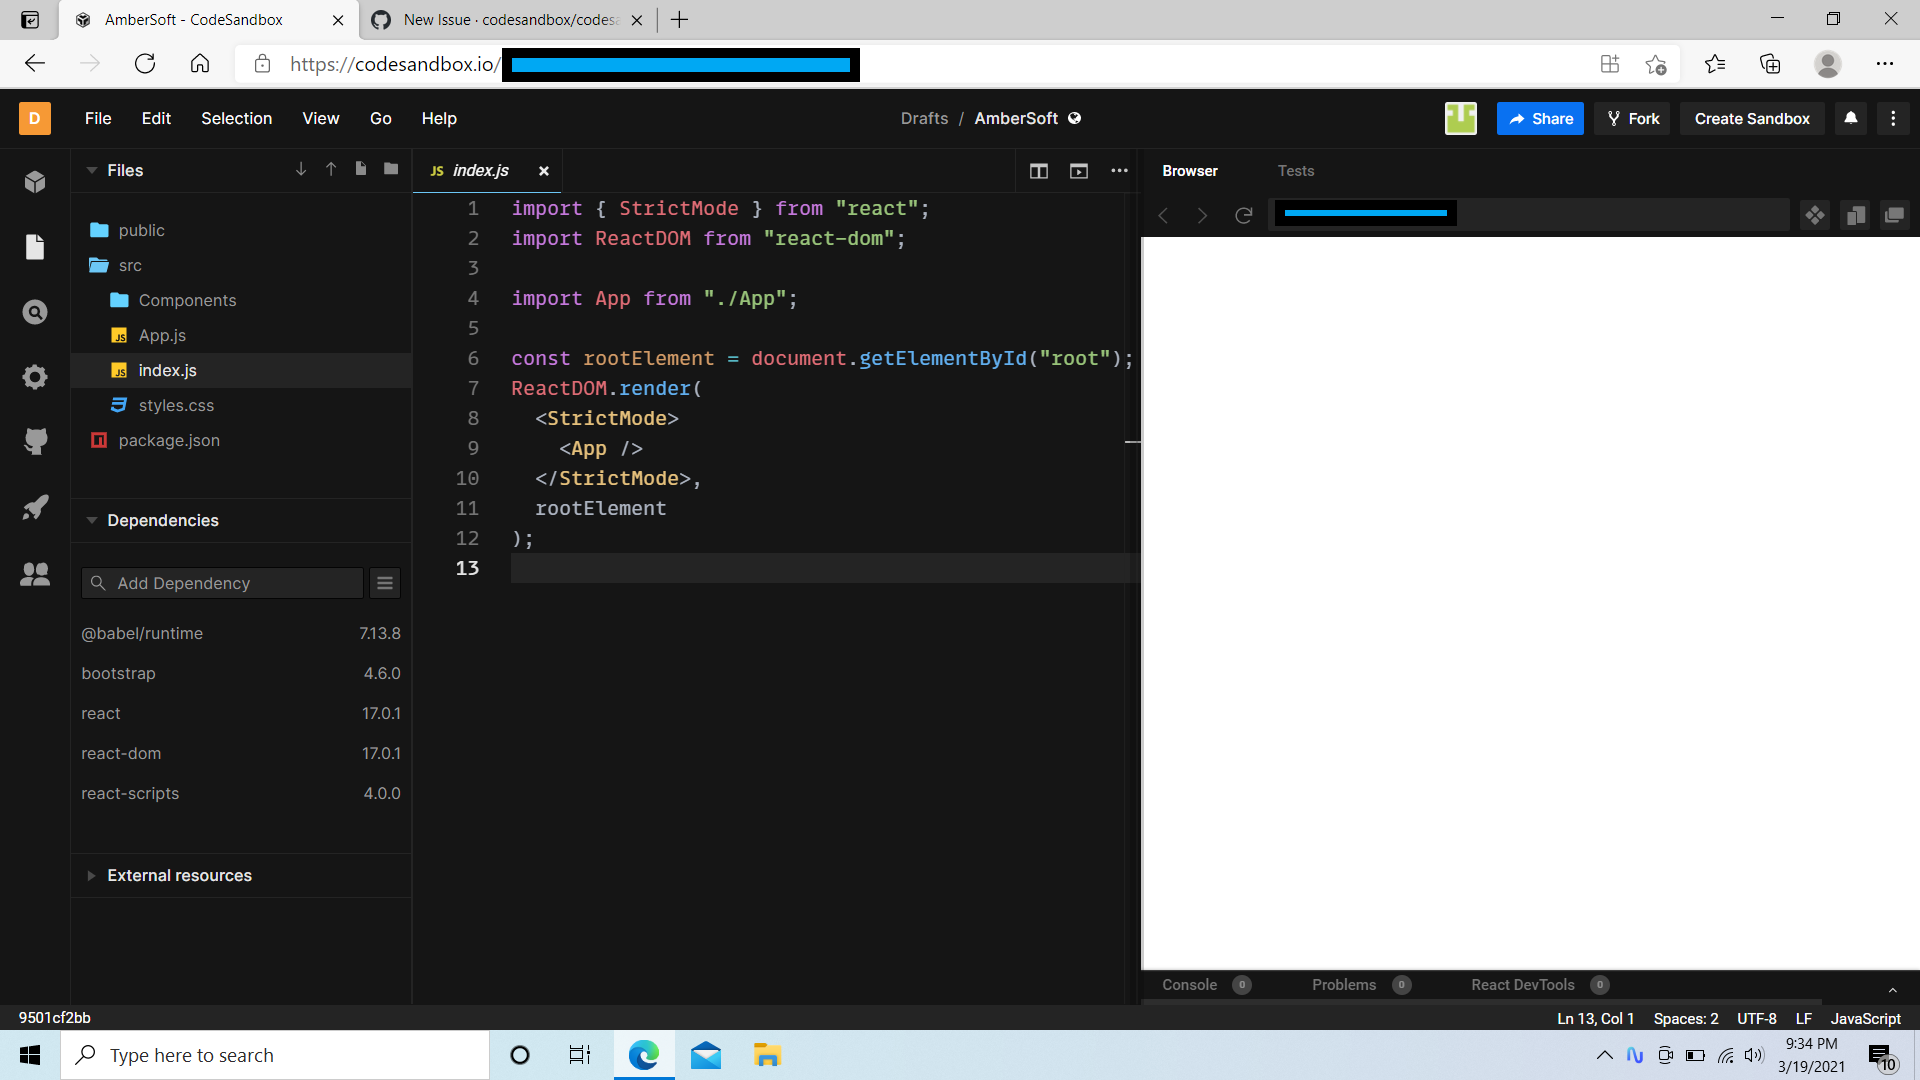Click Ln 13, Col 1 in status bar
This screenshot has height=1080, width=1920.
coord(1595,1018)
